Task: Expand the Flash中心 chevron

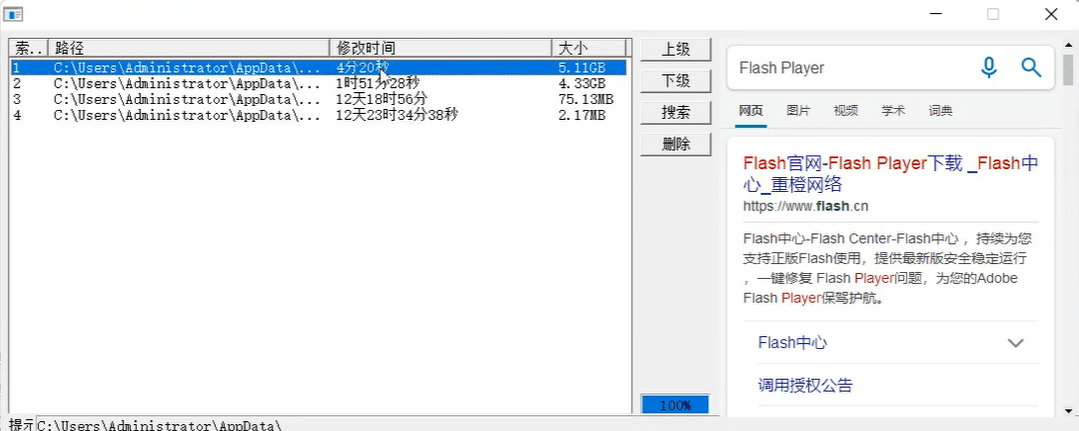Action: 1016,343
